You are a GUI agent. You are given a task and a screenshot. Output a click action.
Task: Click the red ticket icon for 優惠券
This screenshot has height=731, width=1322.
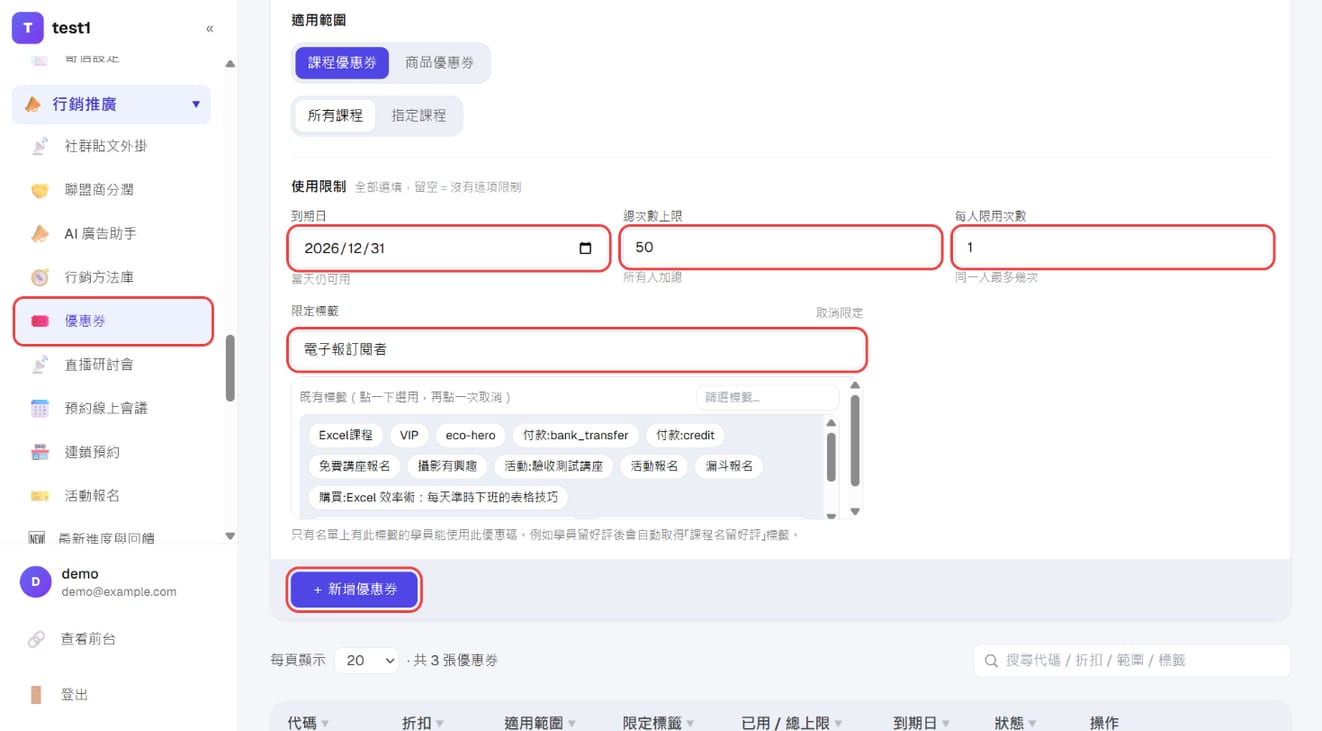coord(40,321)
